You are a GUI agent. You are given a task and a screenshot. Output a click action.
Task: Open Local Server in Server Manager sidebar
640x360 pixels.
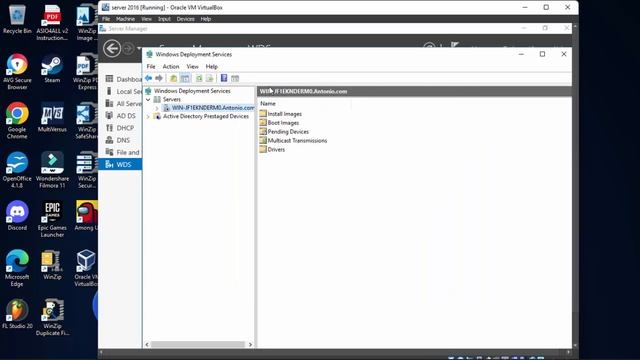[121, 91]
